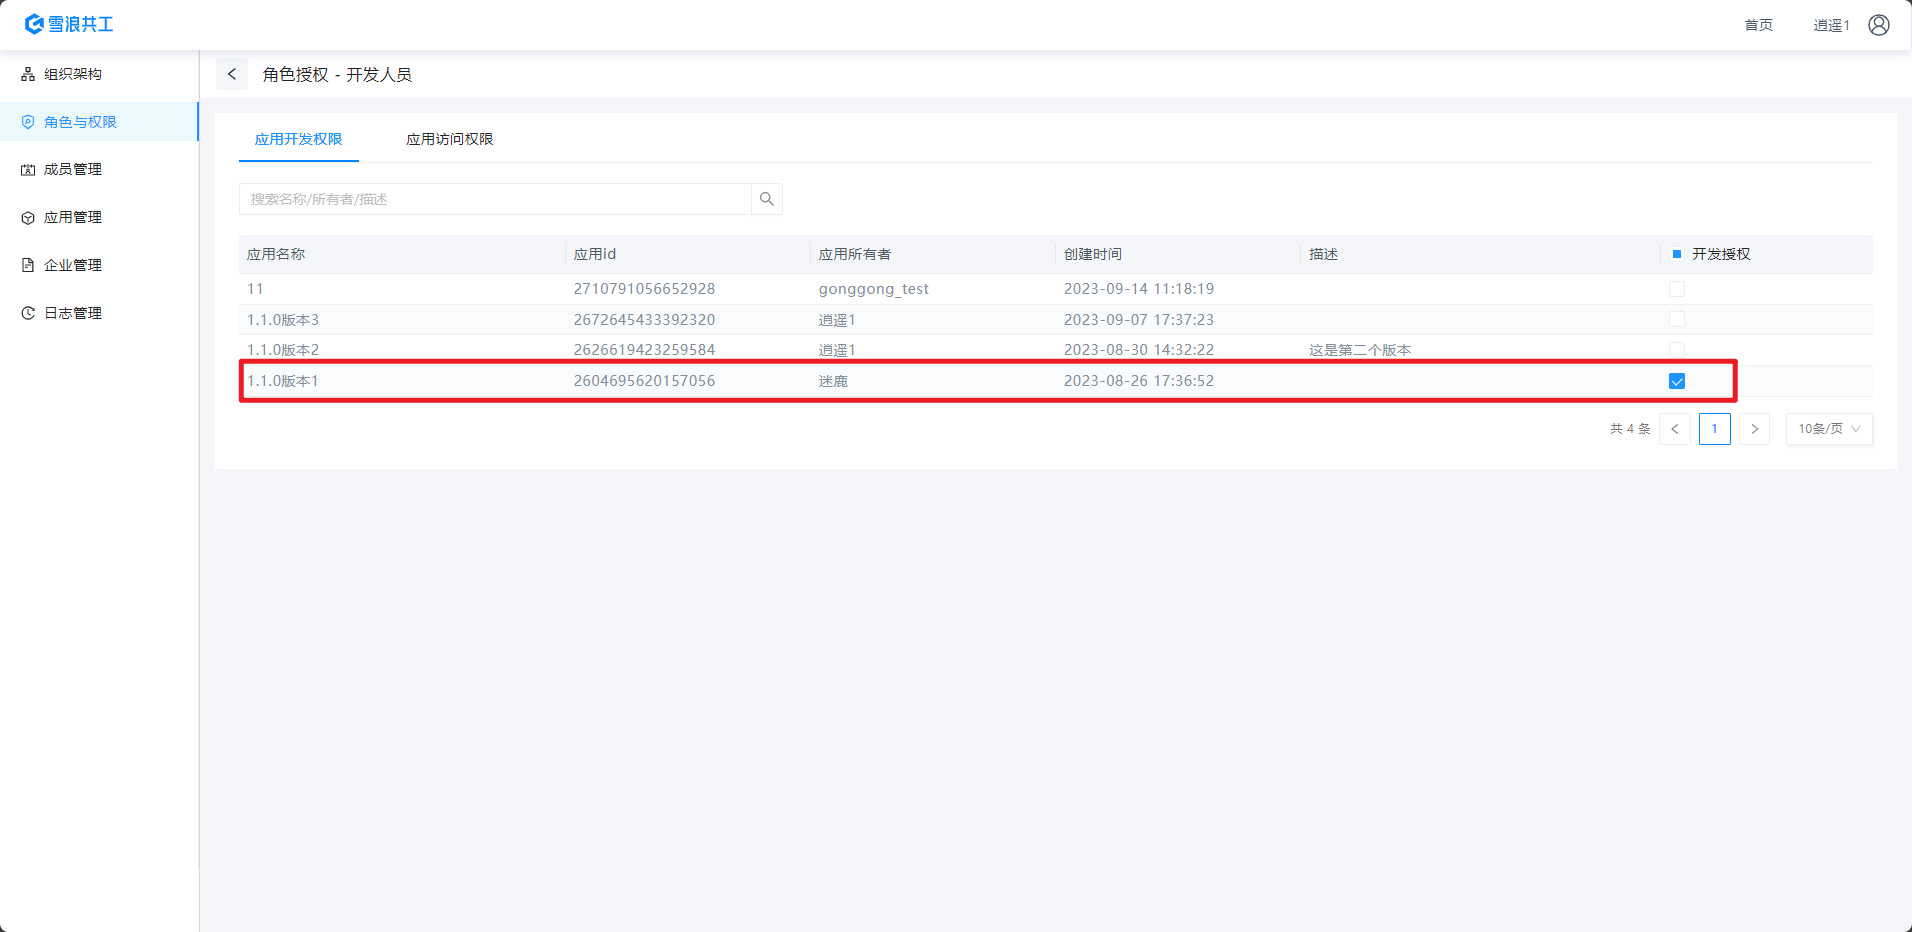Toggle the select-all 开发授权 header checkbox
Screen dimensions: 1912x932
coord(1677,254)
